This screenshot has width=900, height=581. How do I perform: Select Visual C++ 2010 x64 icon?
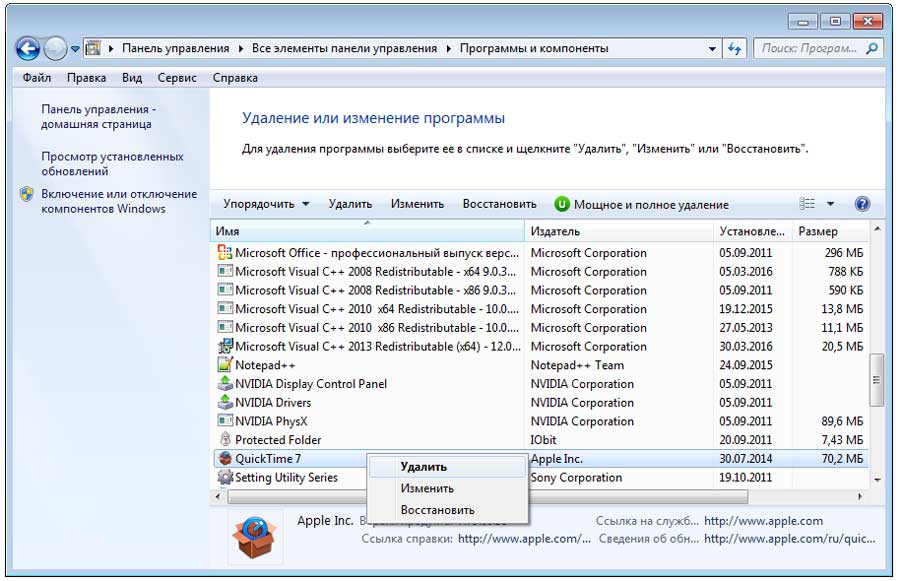pyautogui.click(x=225, y=308)
